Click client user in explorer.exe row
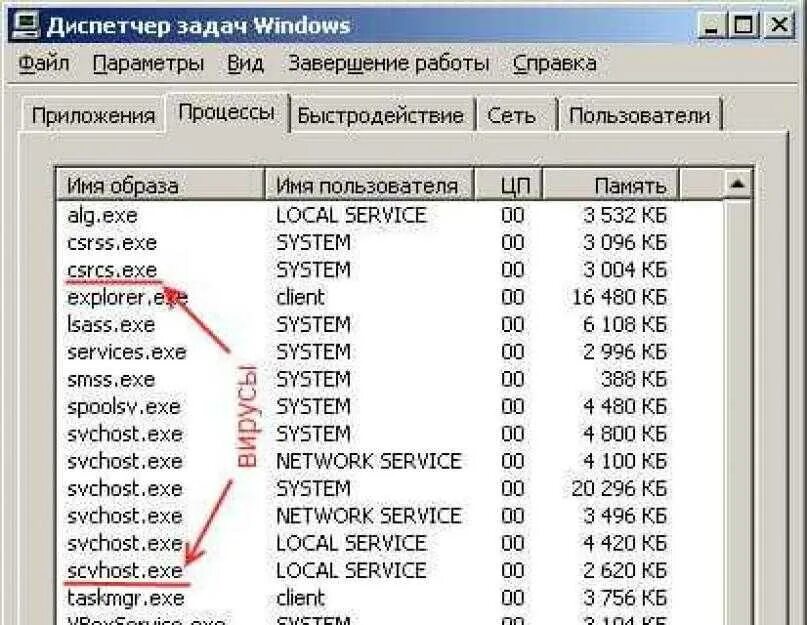Image resolution: width=807 pixels, height=625 pixels. pyautogui.click(x=301, y=297)
